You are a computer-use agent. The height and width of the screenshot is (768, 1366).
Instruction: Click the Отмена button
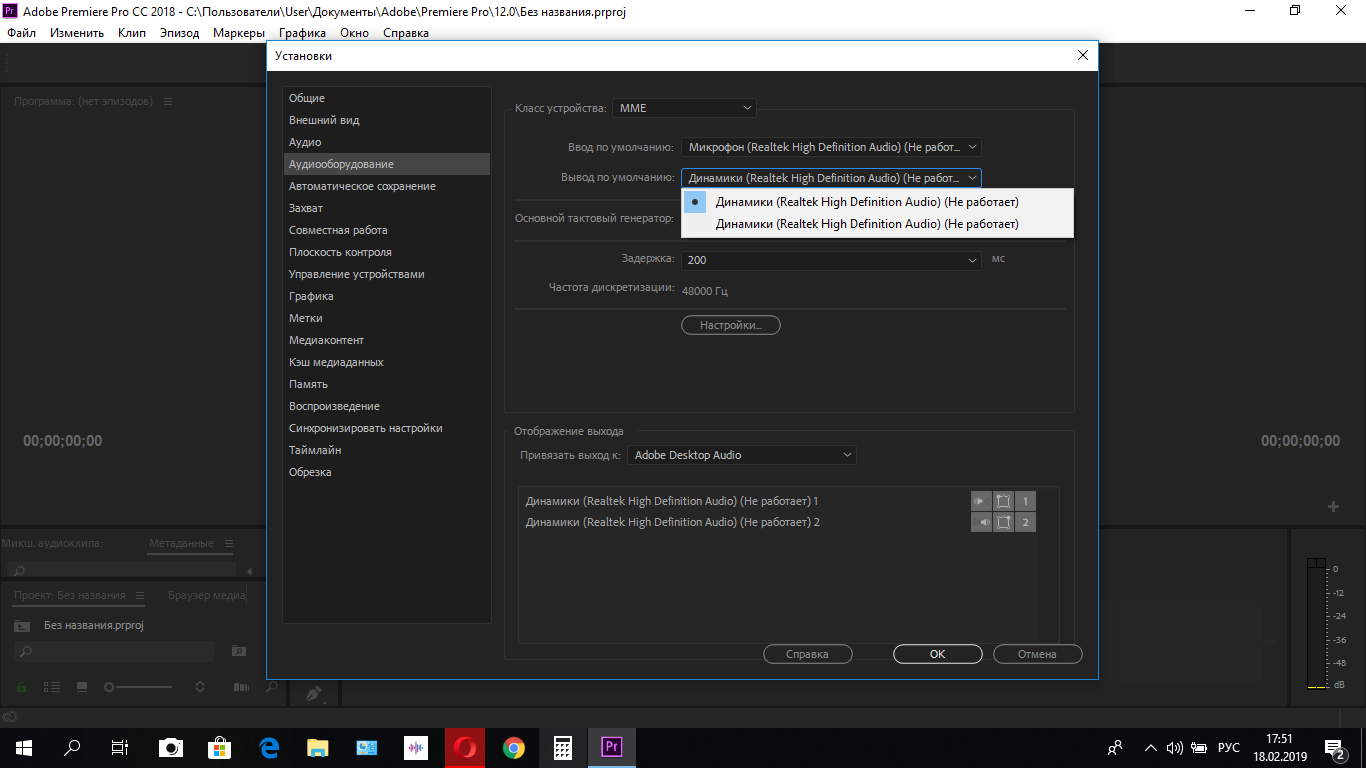tap(1037, 654)
